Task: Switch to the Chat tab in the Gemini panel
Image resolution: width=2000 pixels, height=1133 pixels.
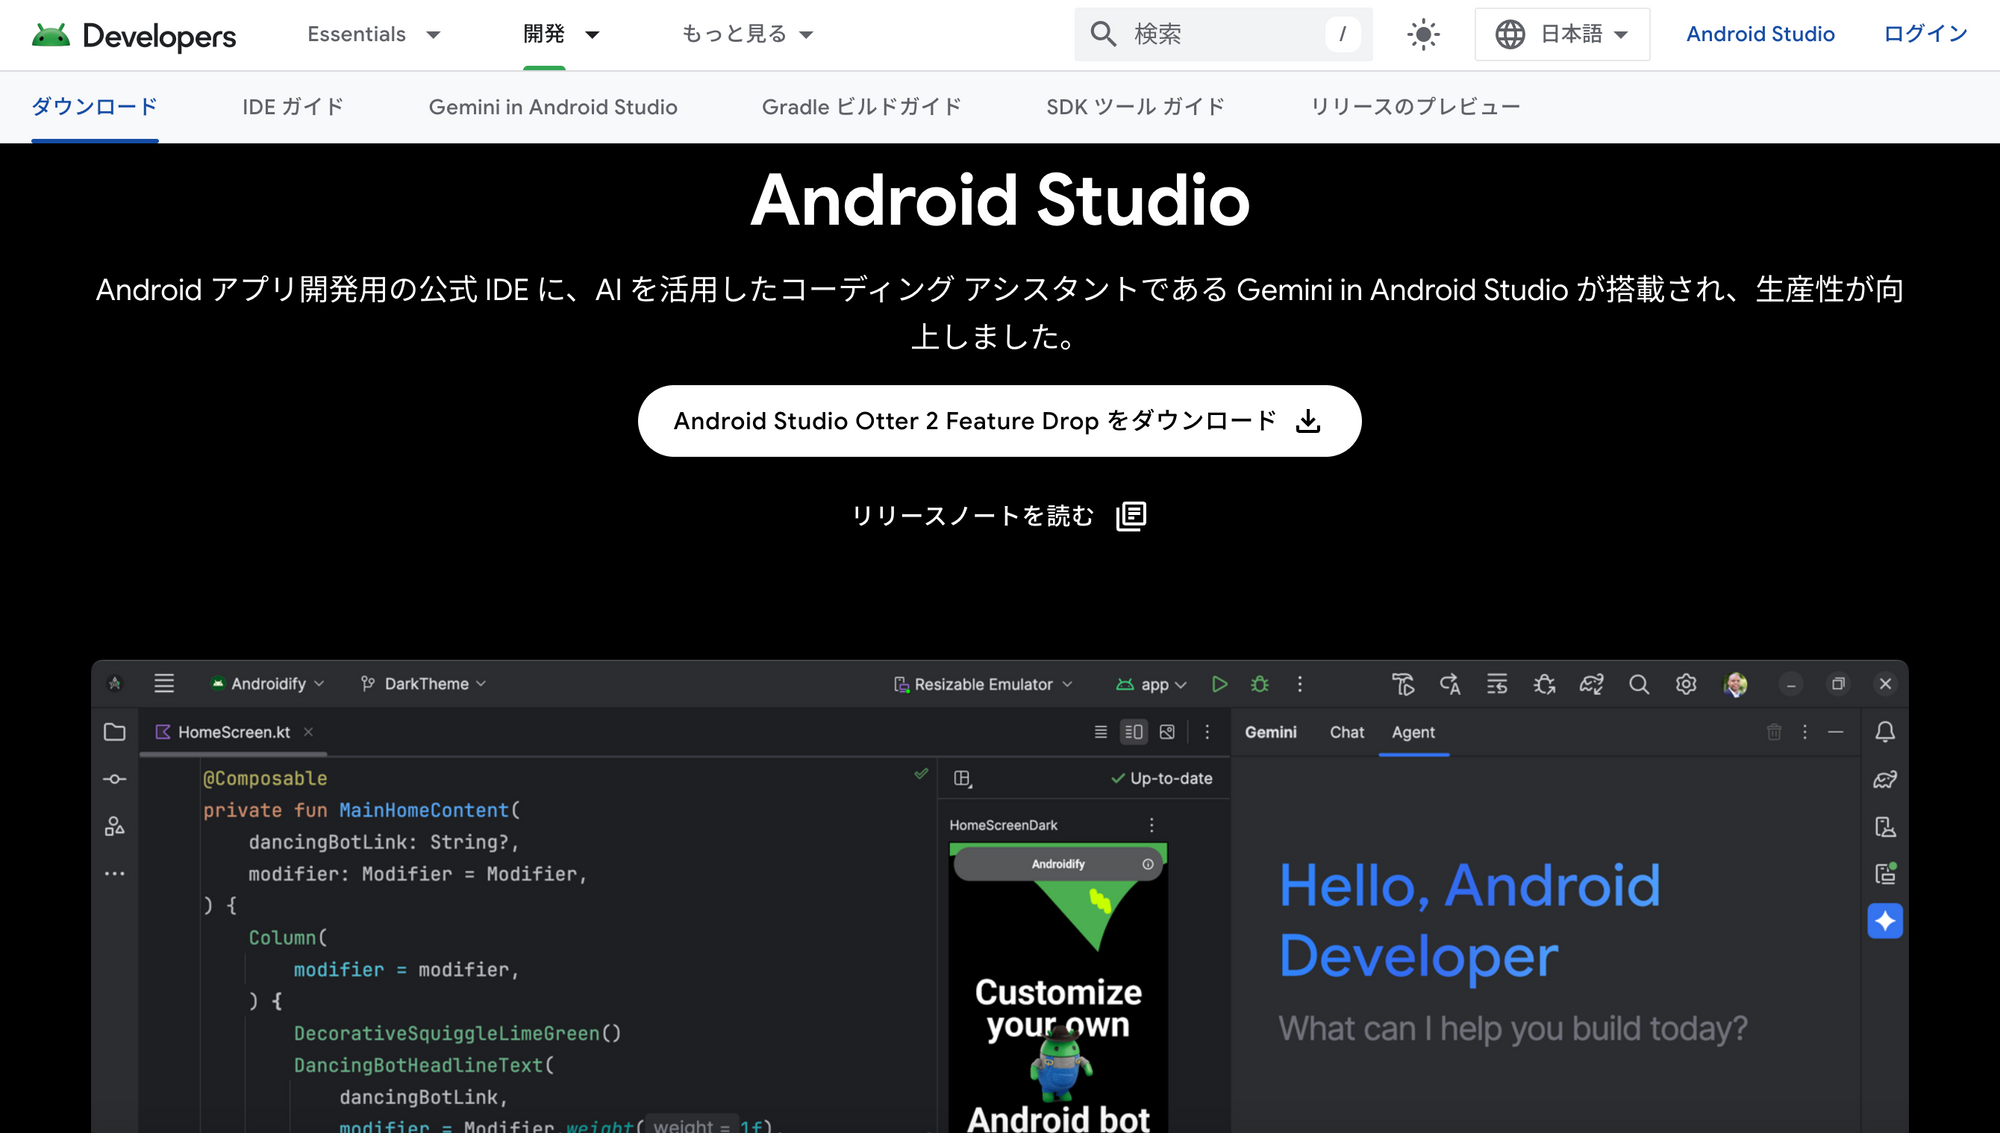Action: point(1346,732)
